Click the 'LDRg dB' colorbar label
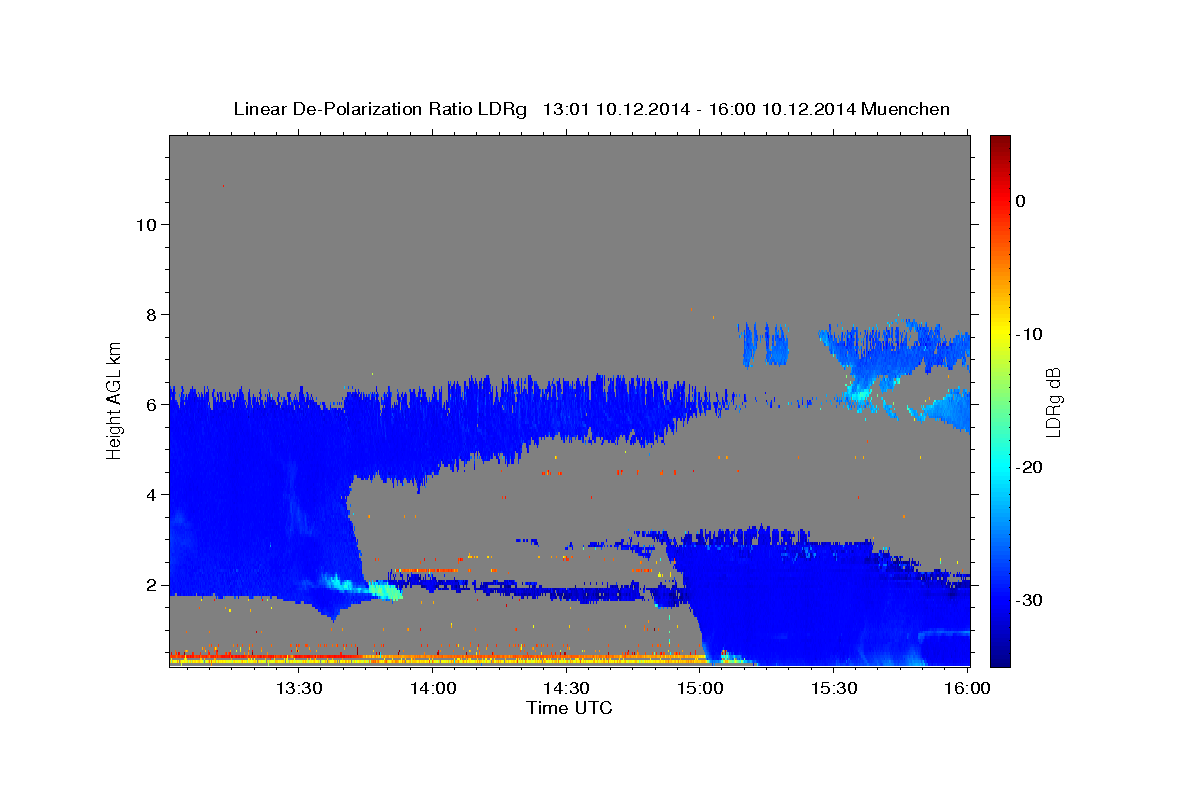This screenshot has height=800, width=1200. [x=1053, y=401]
